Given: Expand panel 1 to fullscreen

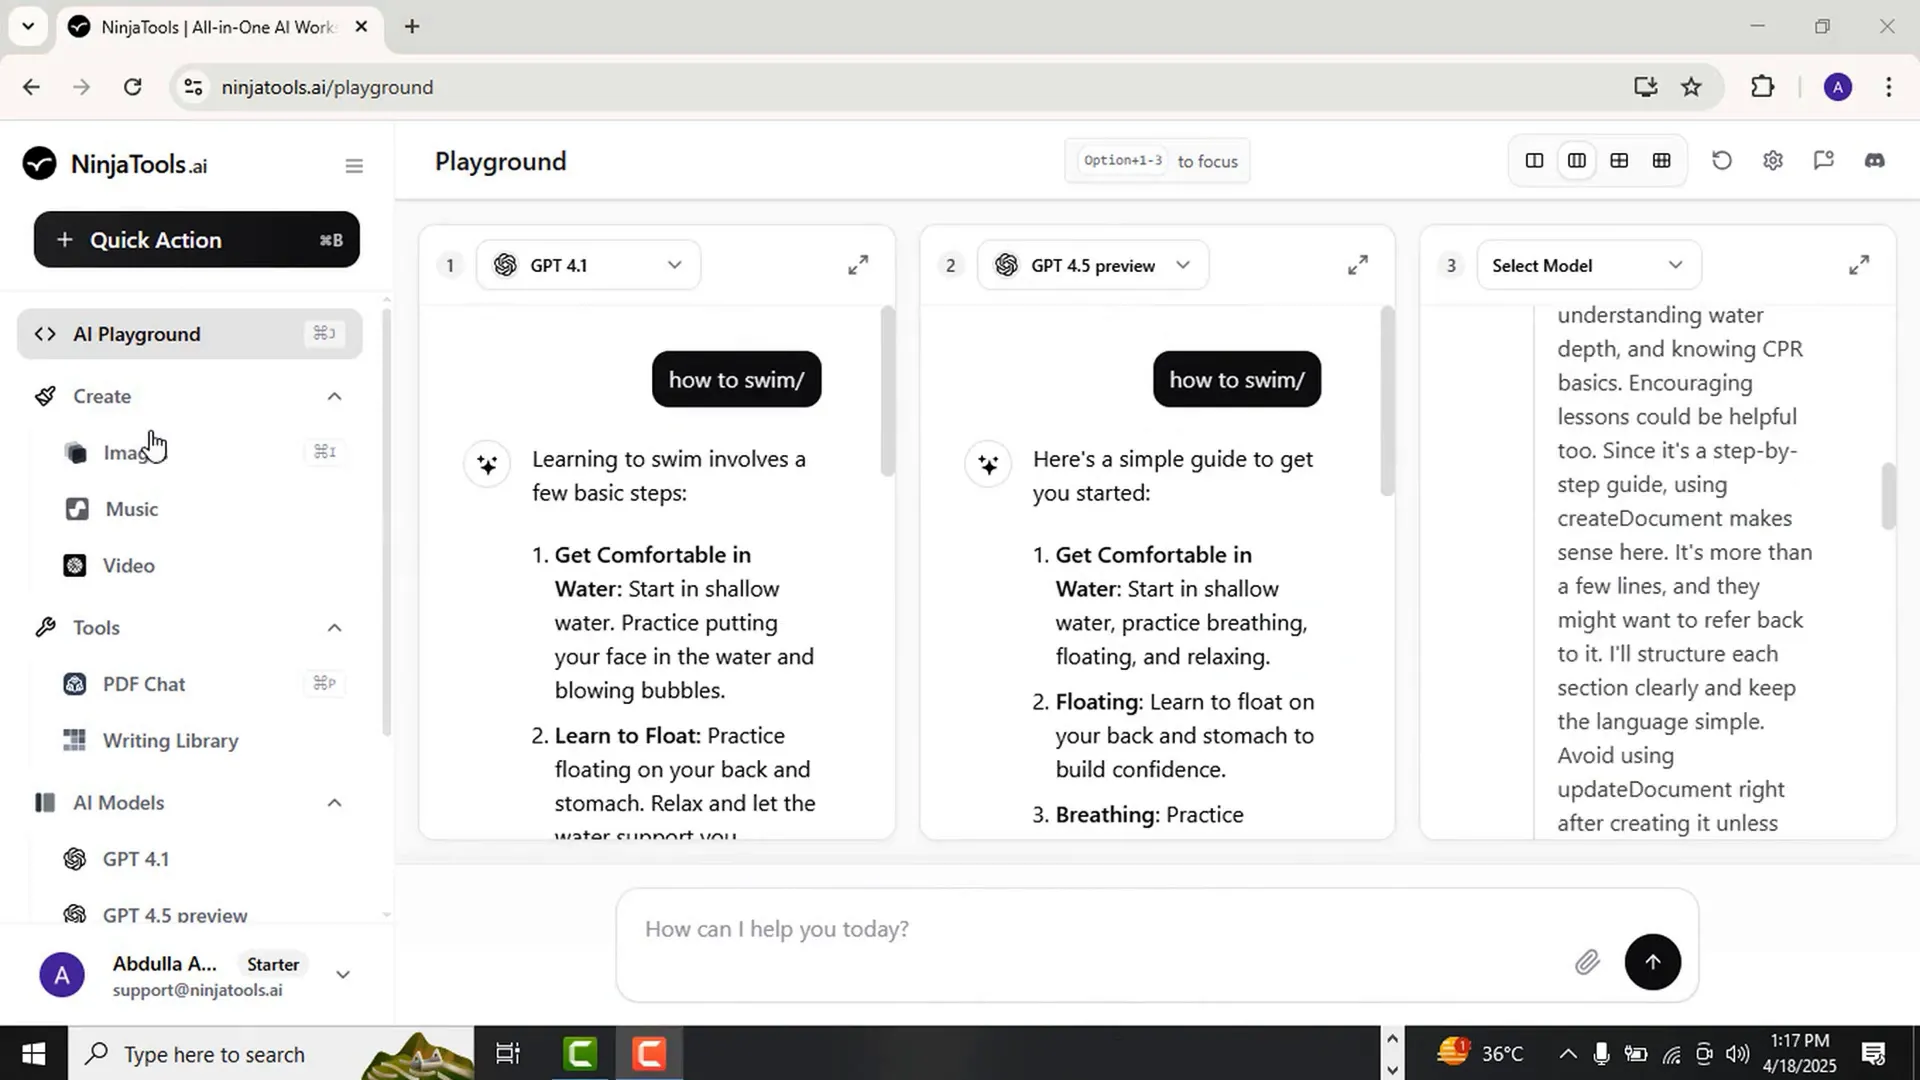Looking at the screenshot, I should 858,265.
